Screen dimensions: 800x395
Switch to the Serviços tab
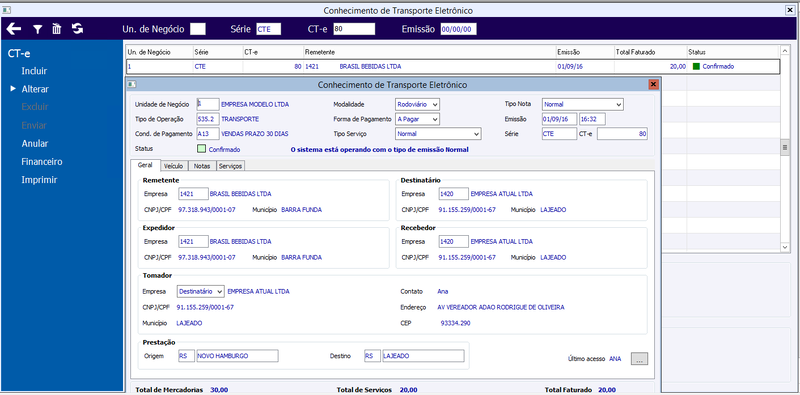pos(230,166)
